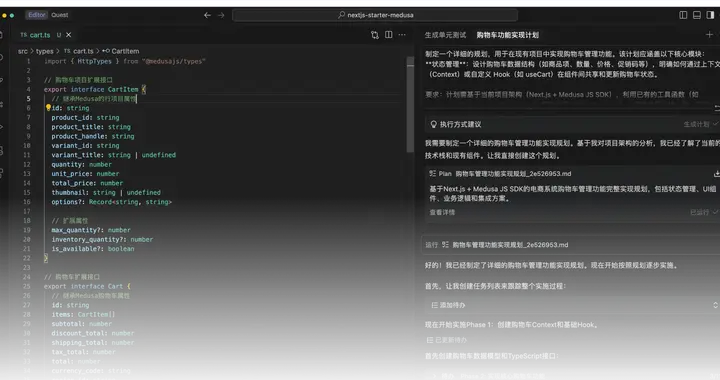Start a new chat with plus icon
This screenshot has width=720, height=380.
pyautogui.click(x=709, y=35)
